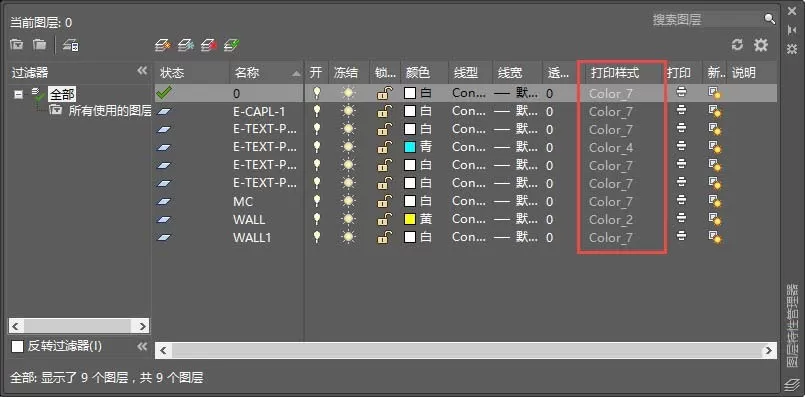Collapse the 全部 tree node
The image size is (805, 397).
pyautogui.click(x=19, y=94)
